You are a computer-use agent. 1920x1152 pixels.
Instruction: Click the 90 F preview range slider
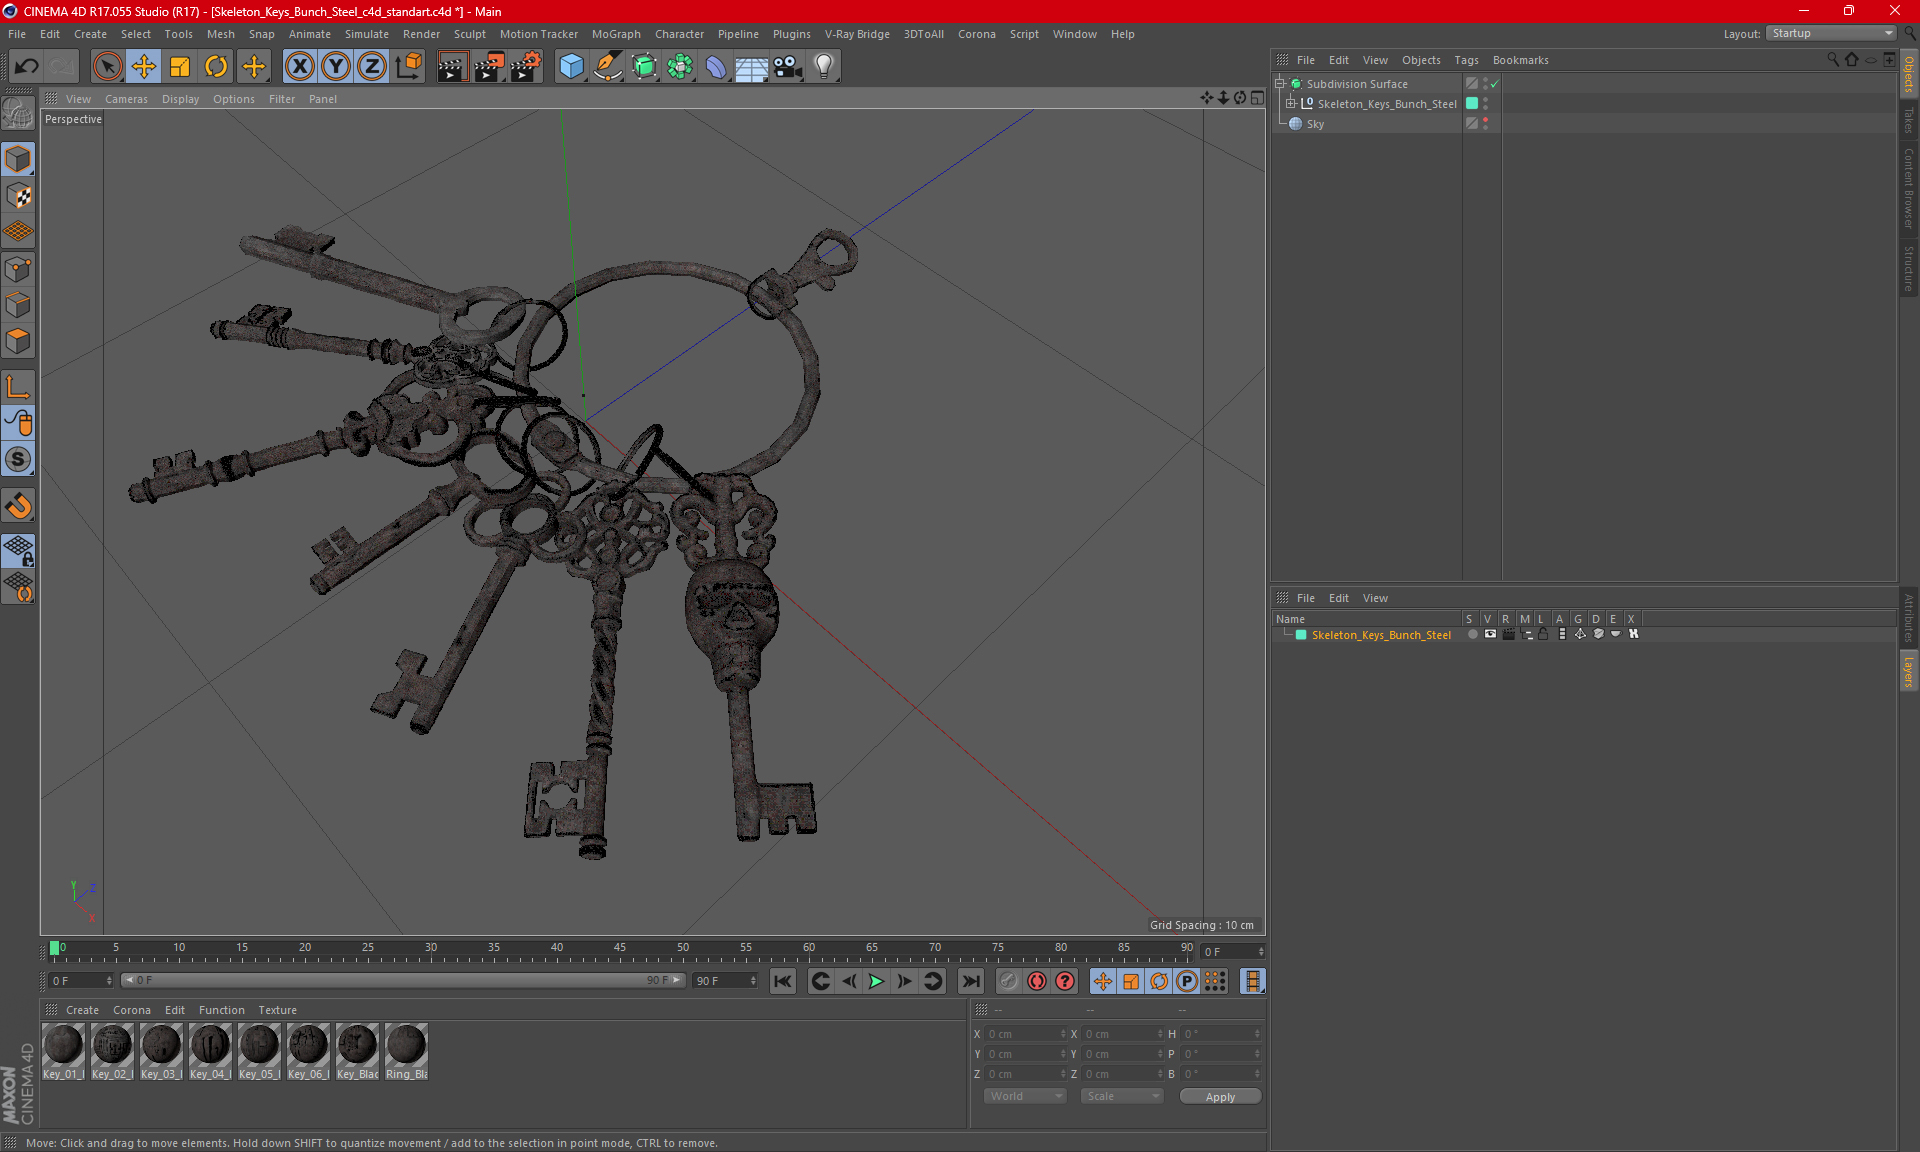pyautogui.click(x=402, y=980)
